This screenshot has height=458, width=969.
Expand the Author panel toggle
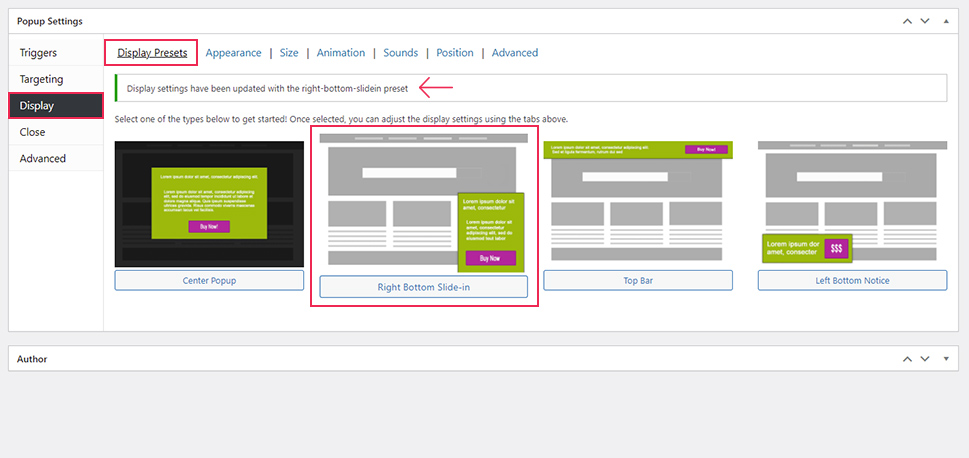pyautogui.click(x=946, y=359)
